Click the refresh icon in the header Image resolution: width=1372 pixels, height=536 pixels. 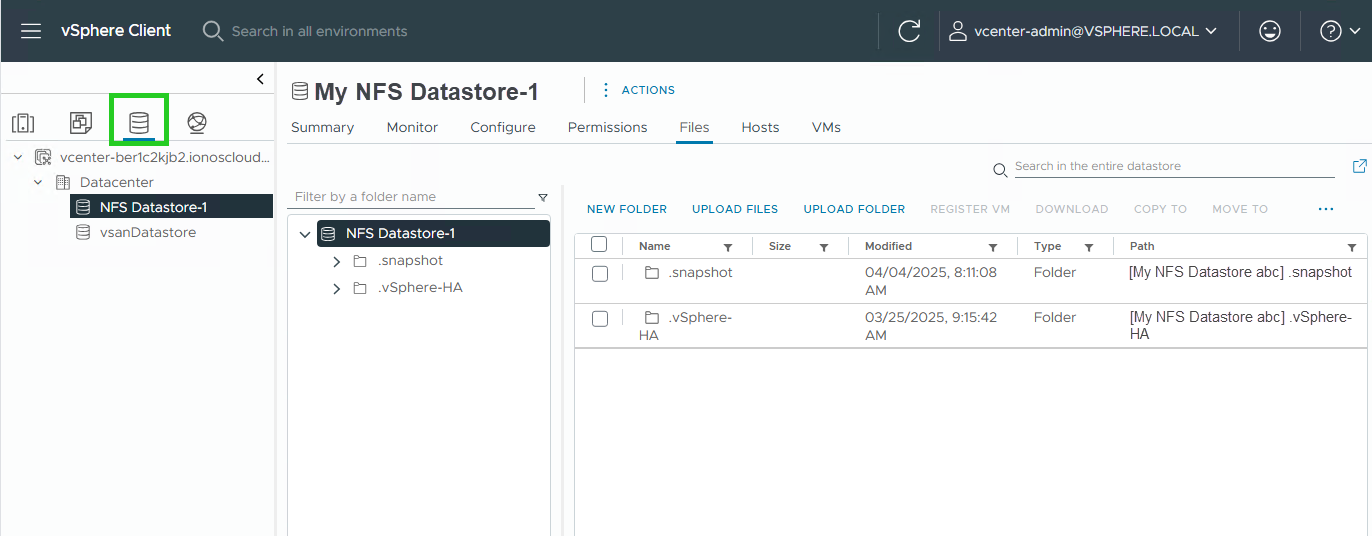(x=909, y=31)
